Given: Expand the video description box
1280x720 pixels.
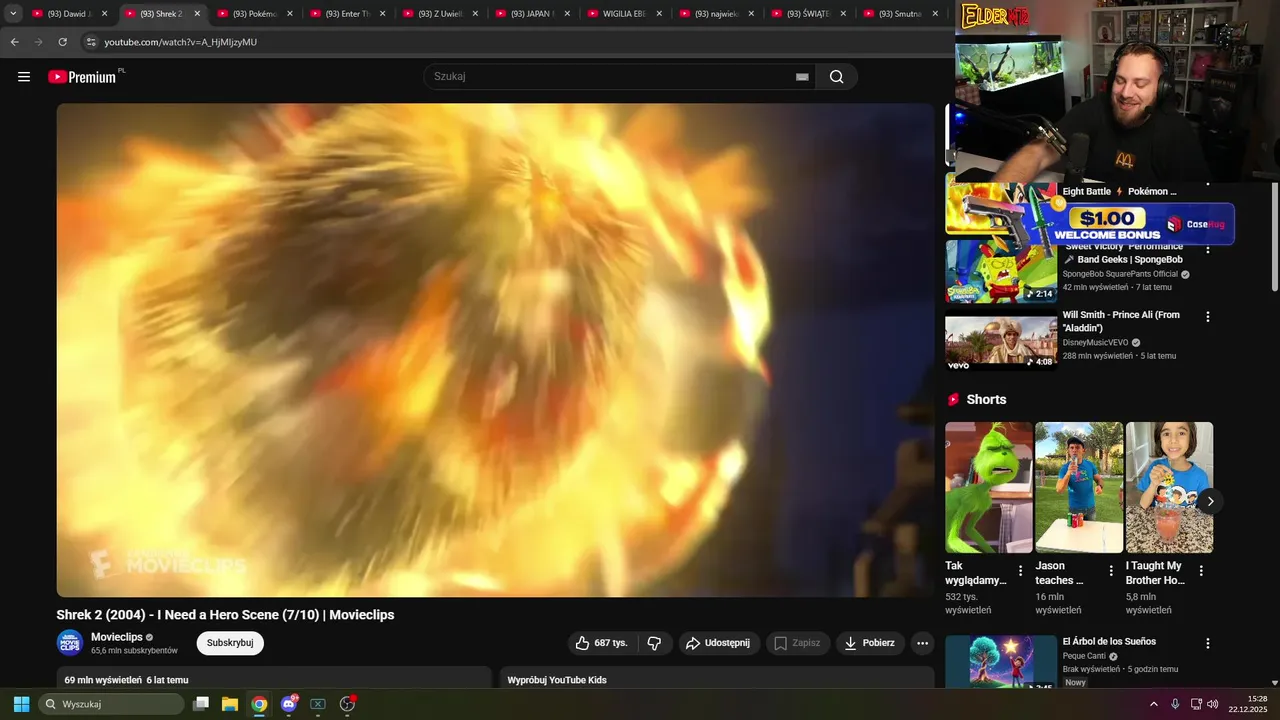Looking at the screenshot, I should [274, 678].
